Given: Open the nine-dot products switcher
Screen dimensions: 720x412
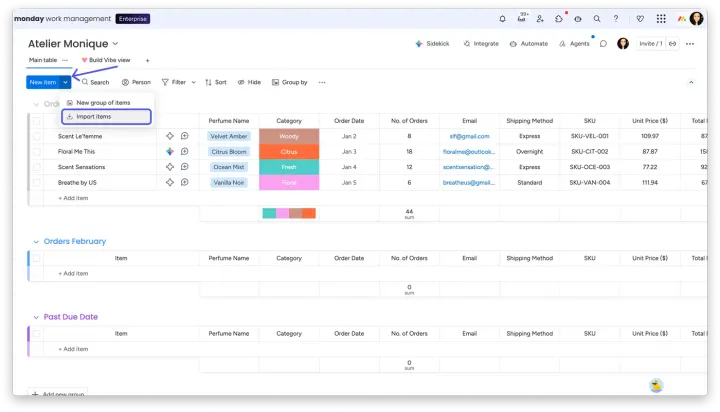Looking at the screenshot, I should [x=661, y=19].
